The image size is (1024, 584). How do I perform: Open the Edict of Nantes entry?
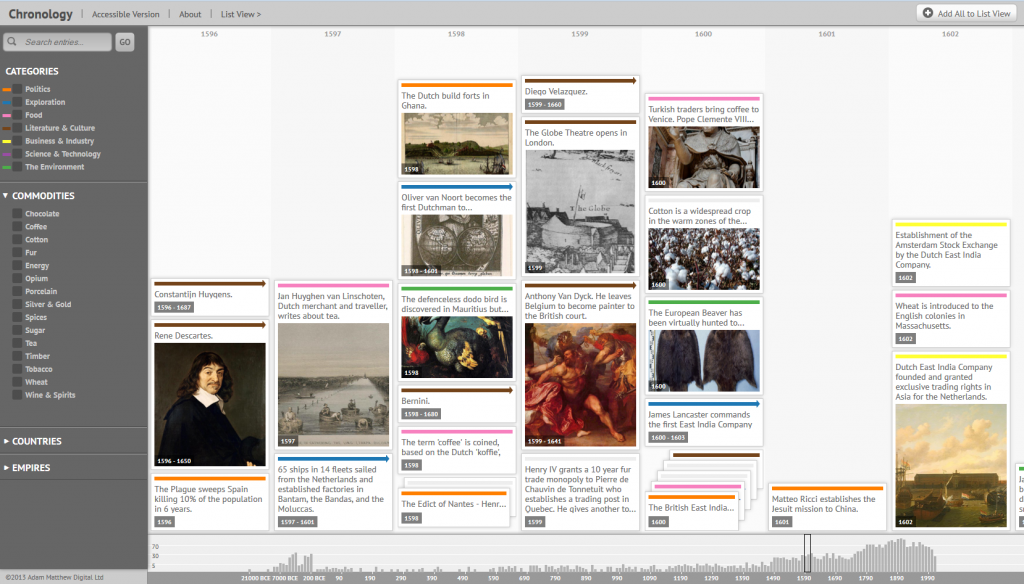pyautogui.click(x=455, y=508)
